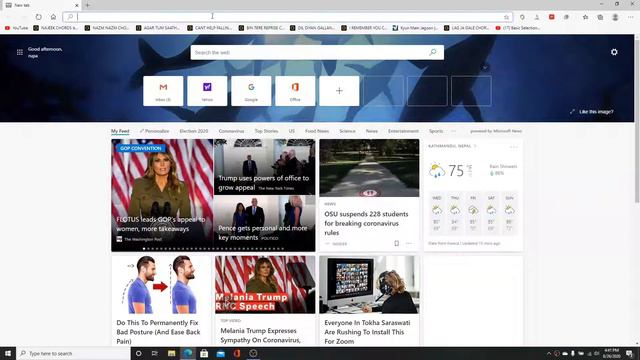Open YouTube bookmark in favorites bar

(x=16, y=28)
